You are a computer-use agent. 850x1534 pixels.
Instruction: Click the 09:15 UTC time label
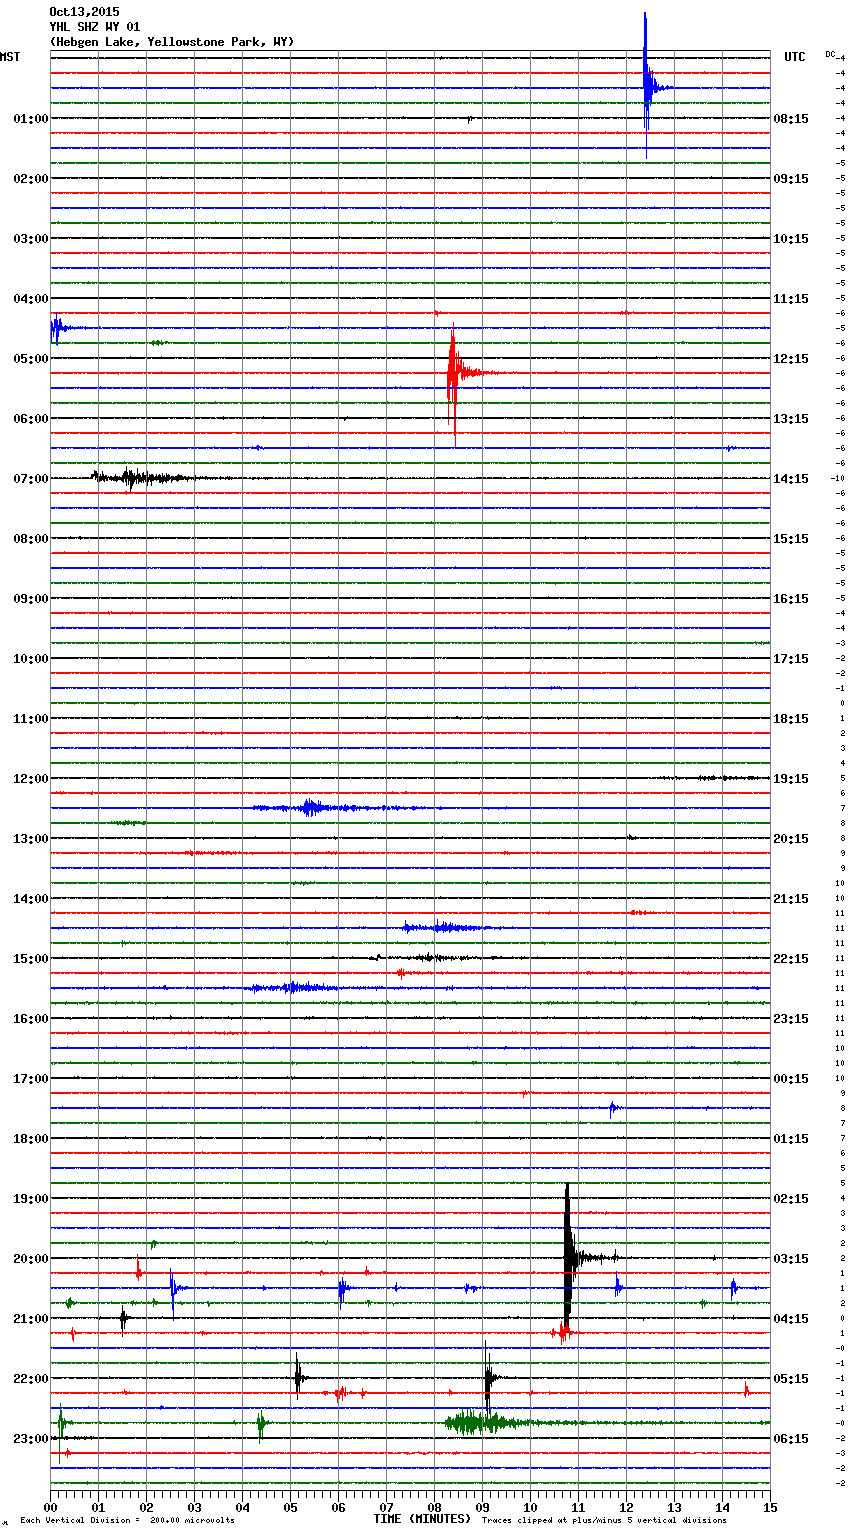pos(791,179)
